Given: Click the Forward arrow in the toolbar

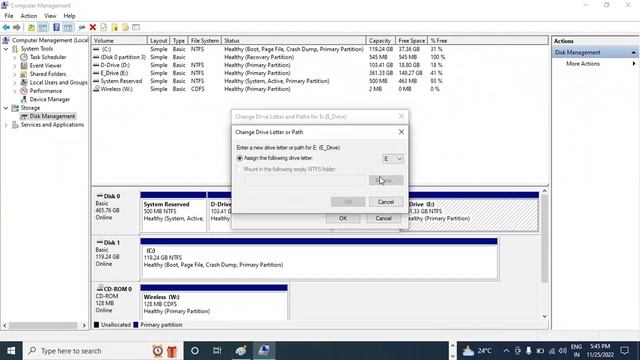Looking at the screenshot, I should (17, 27).
